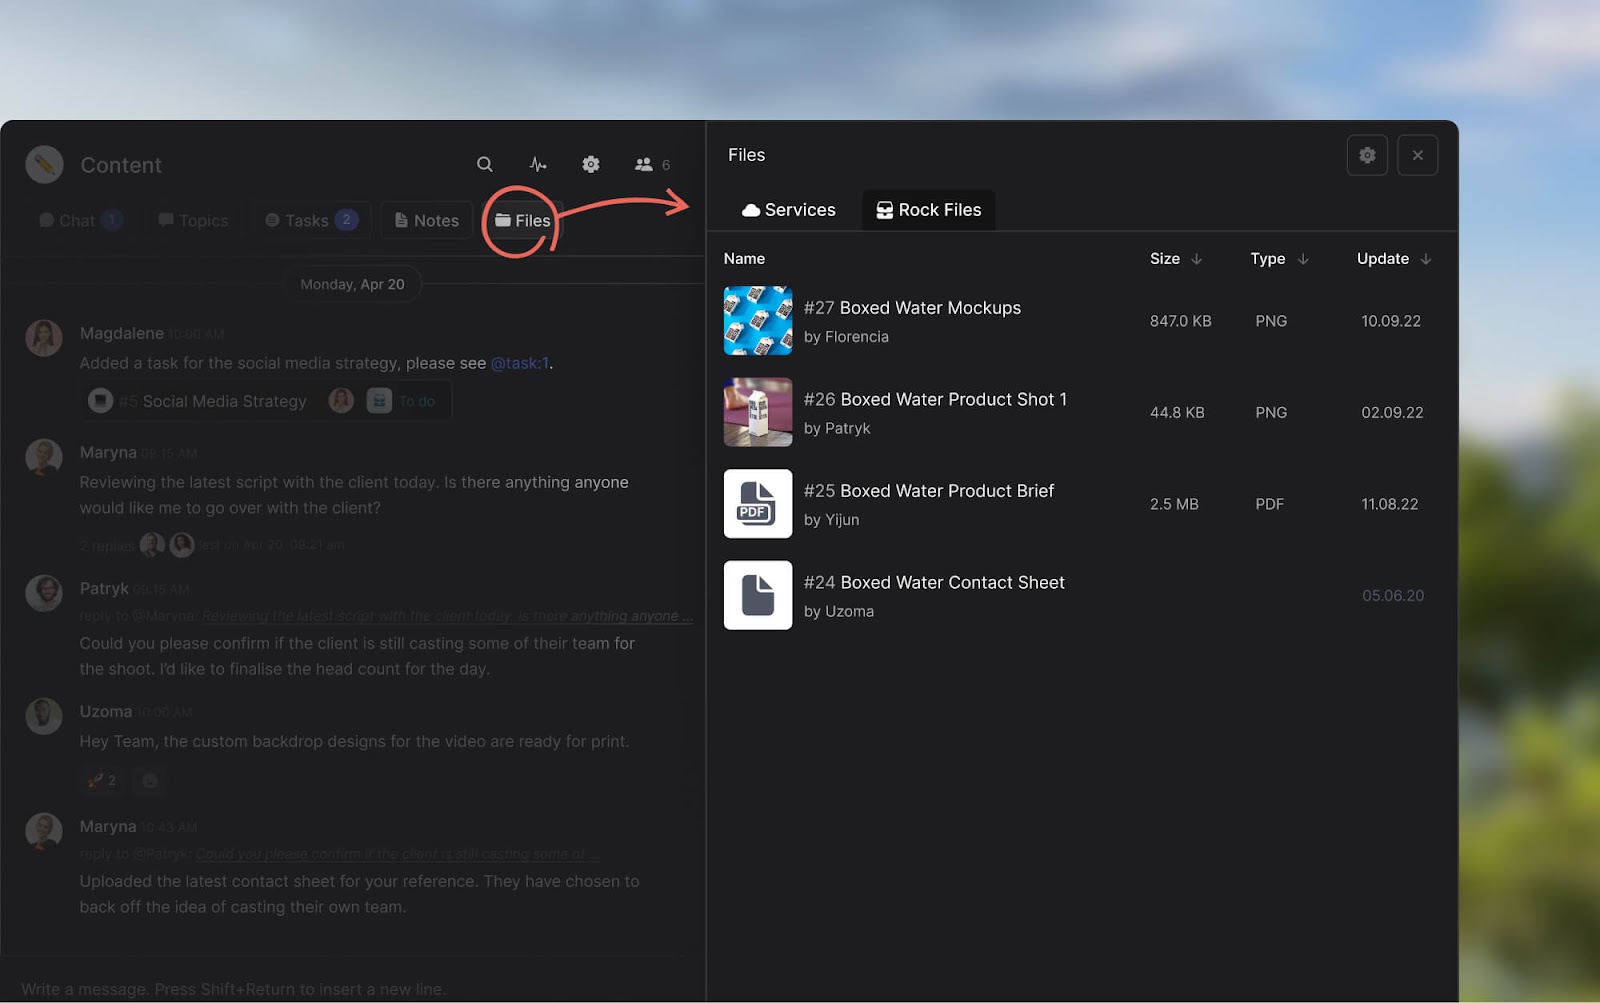Open the Tasks tab
The image size is (1600, 1003).
tap(311, 220)
